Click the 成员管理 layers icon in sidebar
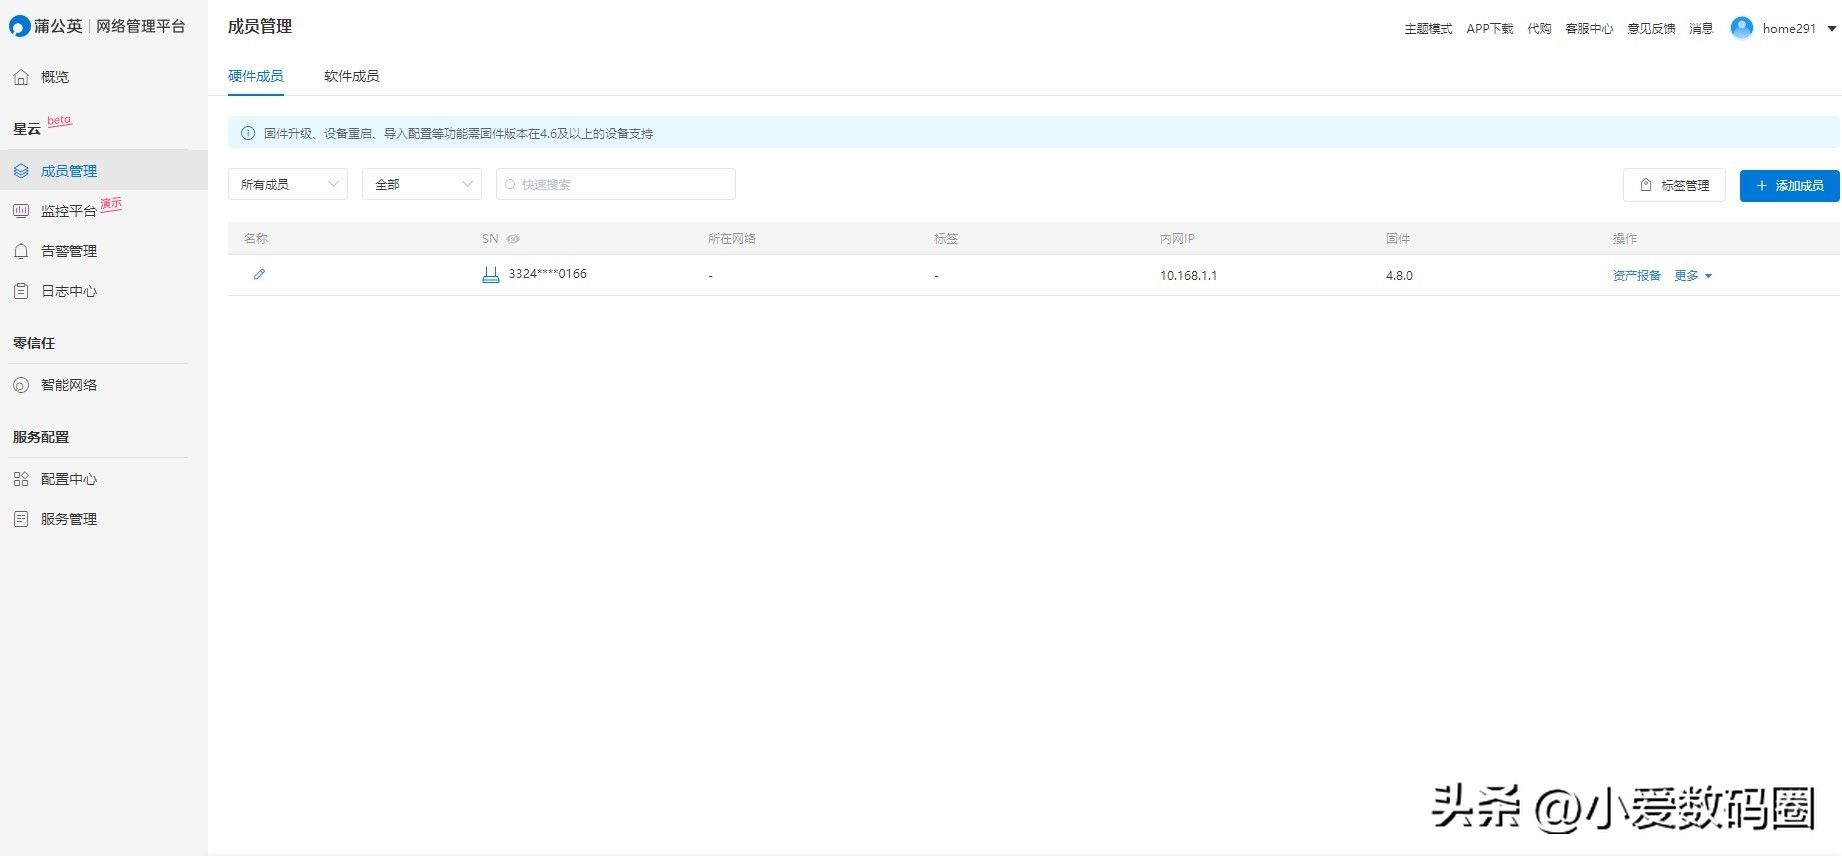This screenshot has height=856, width=1842. coord(21,171)
